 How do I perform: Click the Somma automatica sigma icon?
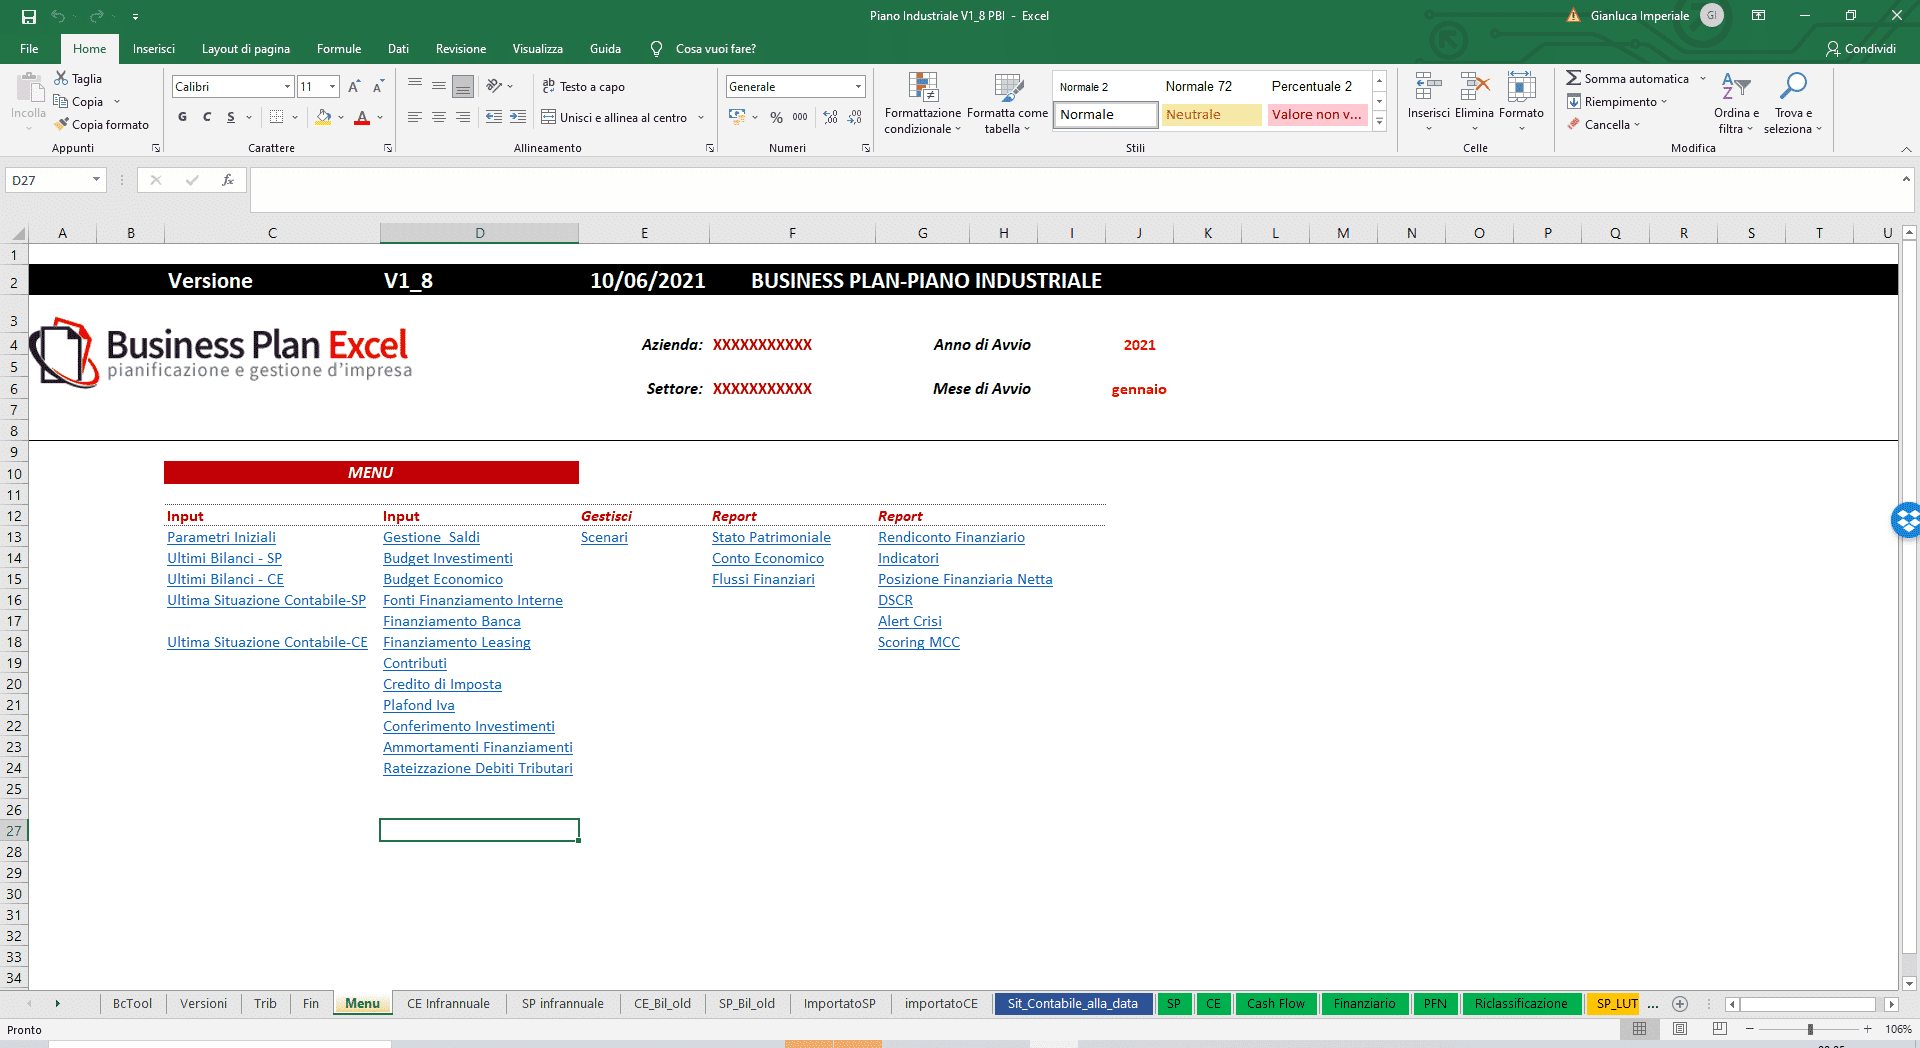[x=1573, y=78]
